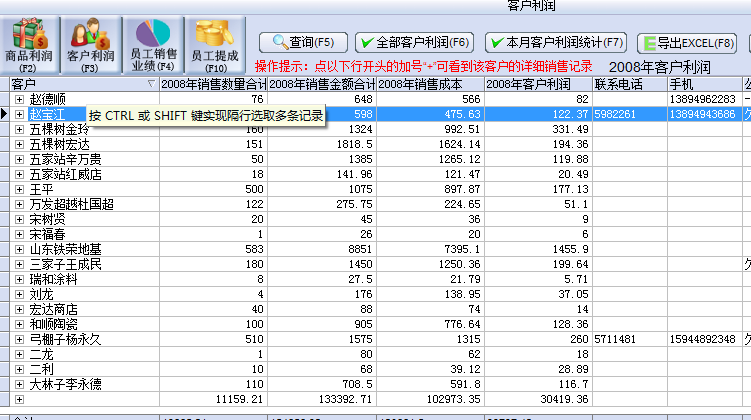Click phone number cell 5711481

pyautogui.click(x=629, y=339)
